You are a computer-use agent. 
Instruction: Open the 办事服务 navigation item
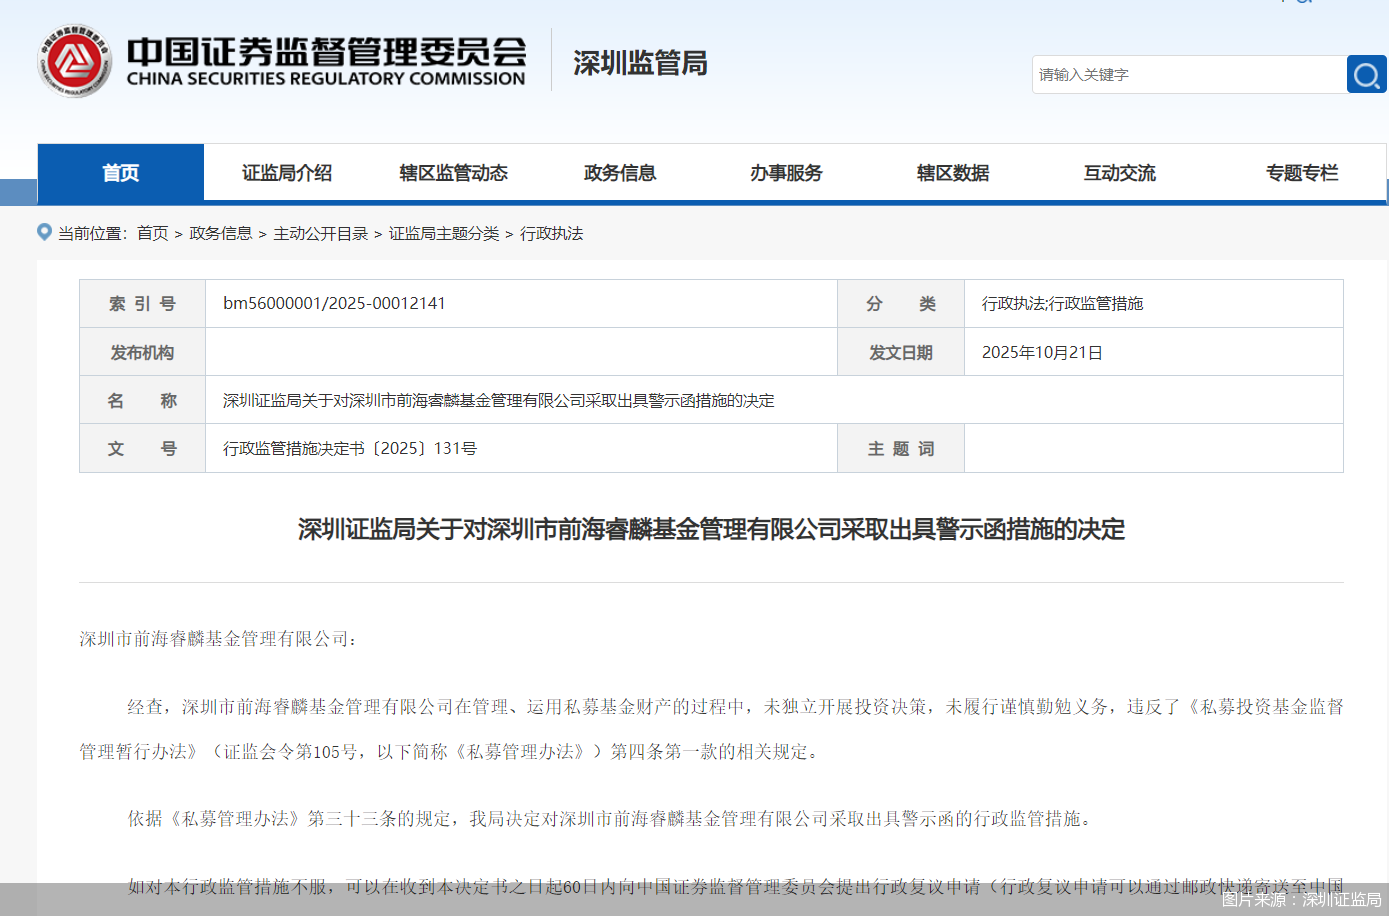click(x=786, y=173)
